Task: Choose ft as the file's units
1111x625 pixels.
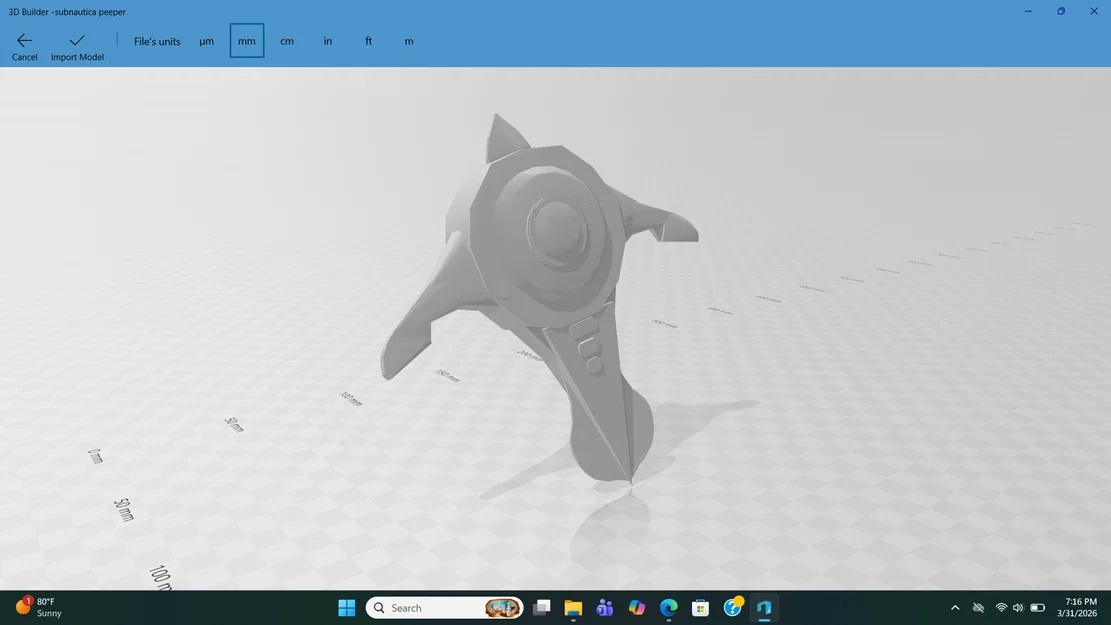Action: coord(368,41)
